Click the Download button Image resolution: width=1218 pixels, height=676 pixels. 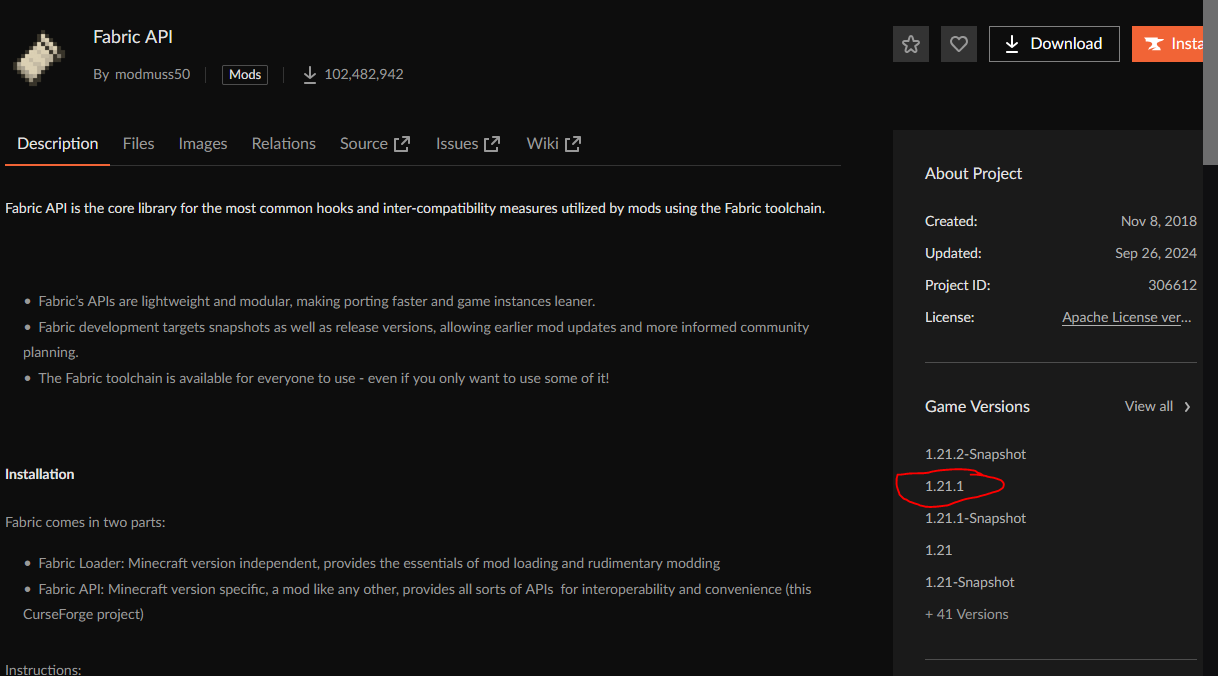(1054, 44)
